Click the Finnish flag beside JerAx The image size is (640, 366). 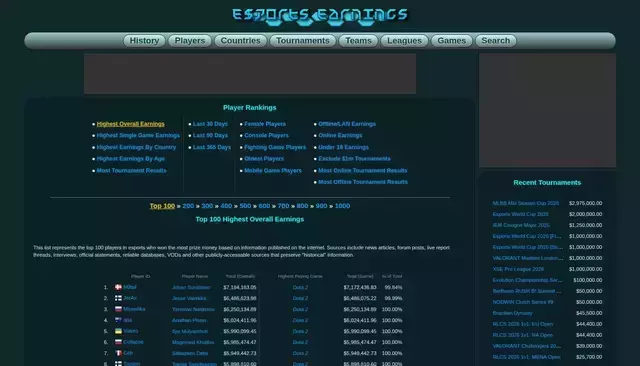[118, 298]
